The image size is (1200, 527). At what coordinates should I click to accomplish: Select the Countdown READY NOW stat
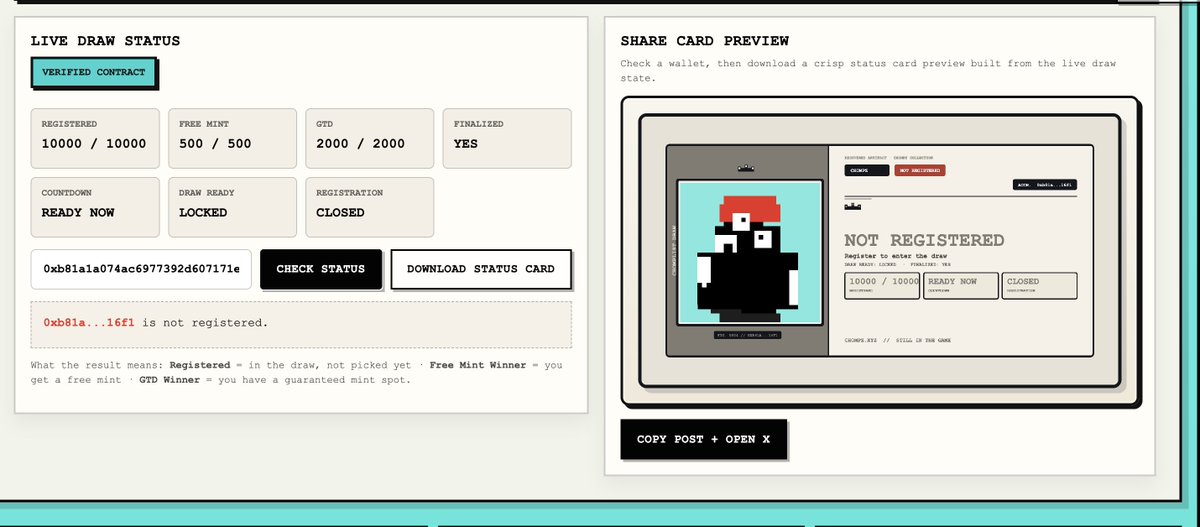[95, 207]
